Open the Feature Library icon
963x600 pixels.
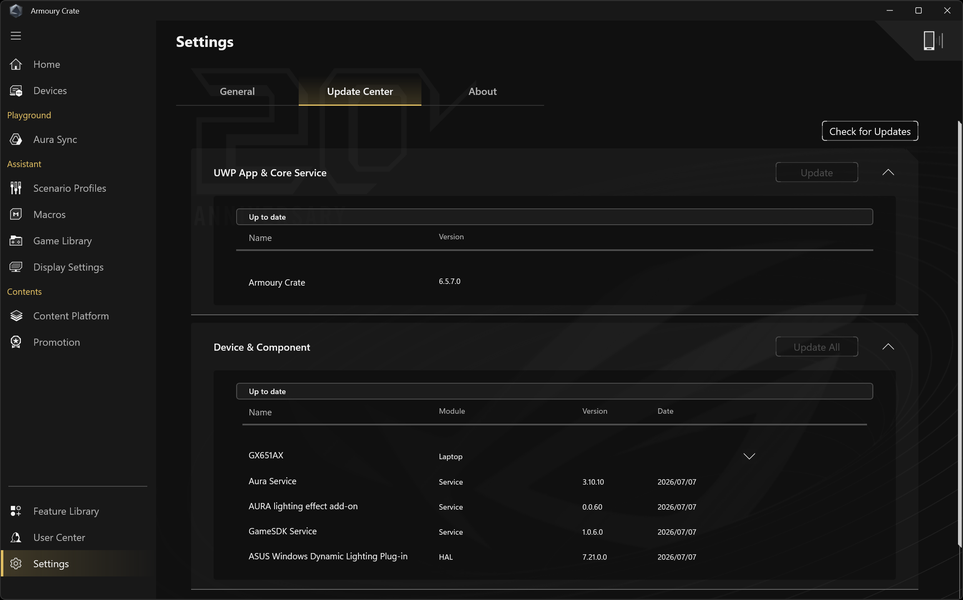click(x=16, y=511)
